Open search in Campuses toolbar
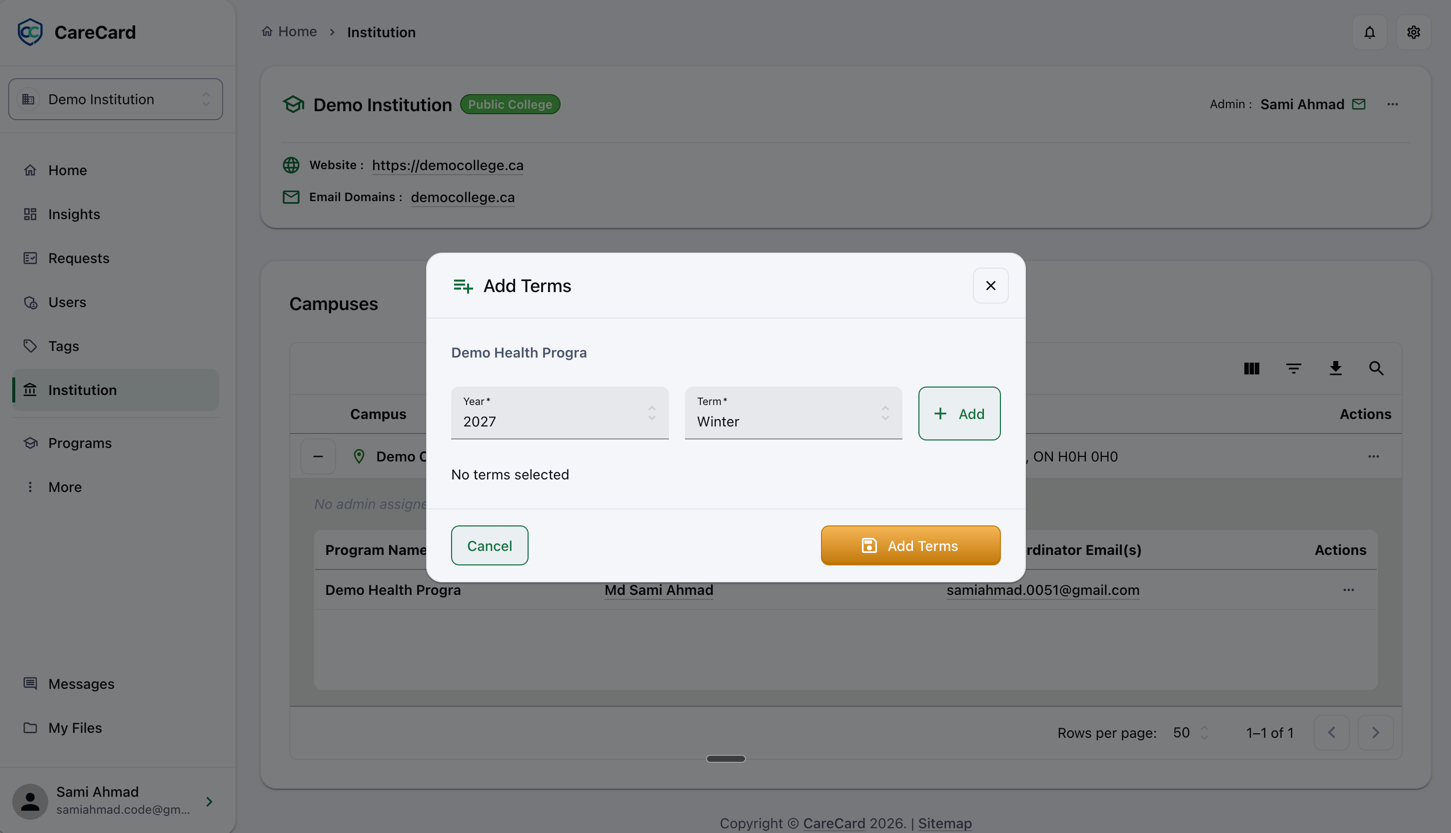Viewport: 1451px width, 833px height. (1377, 369)
